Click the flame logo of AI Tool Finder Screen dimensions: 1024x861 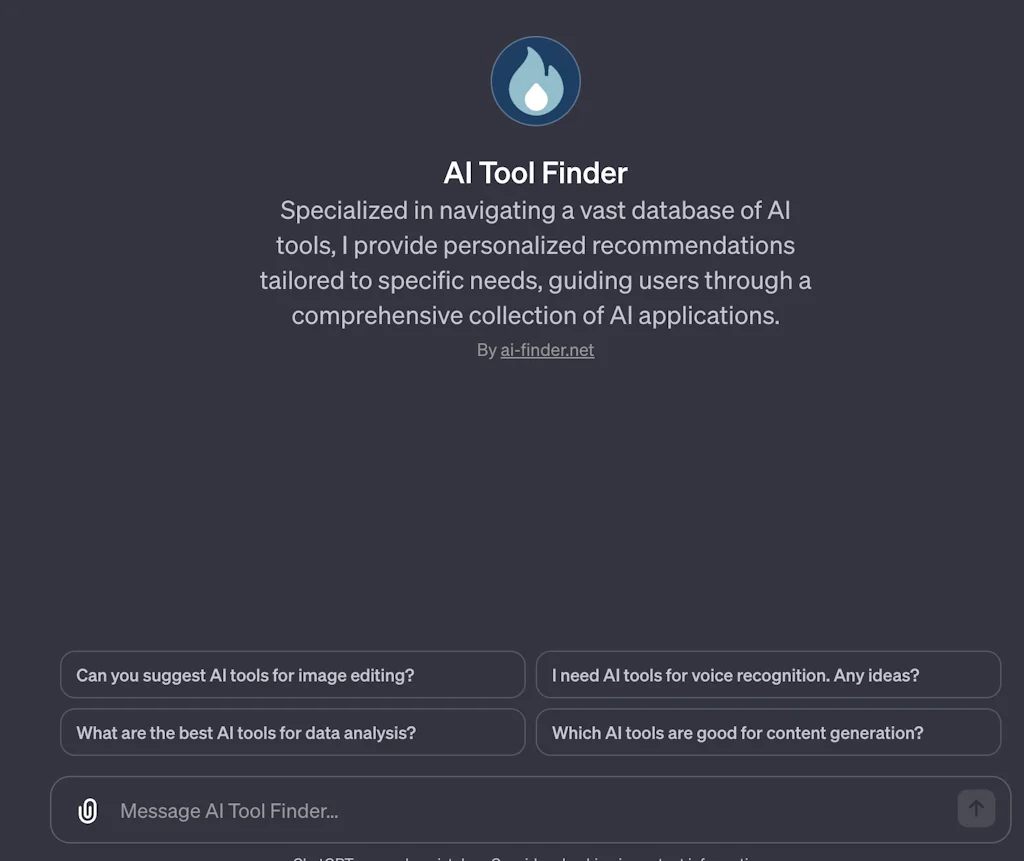click(536, 80)
